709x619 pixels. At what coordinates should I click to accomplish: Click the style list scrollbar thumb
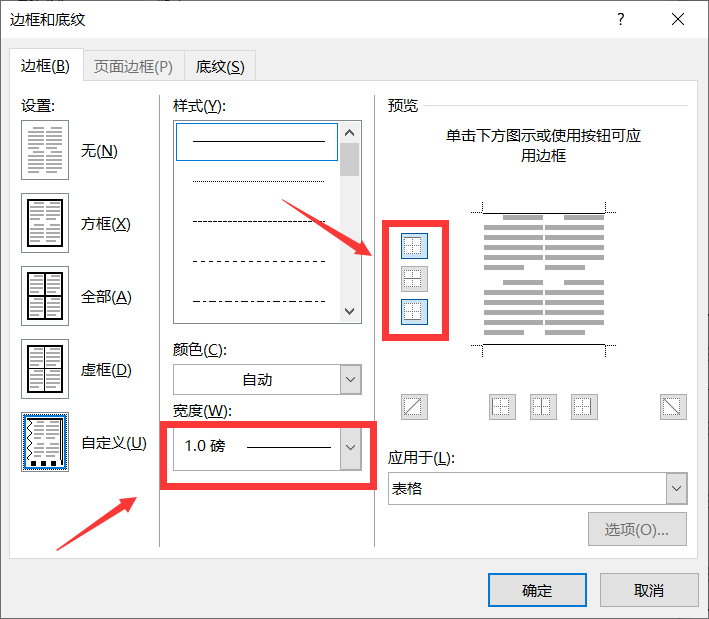click(x=350, y=159)
